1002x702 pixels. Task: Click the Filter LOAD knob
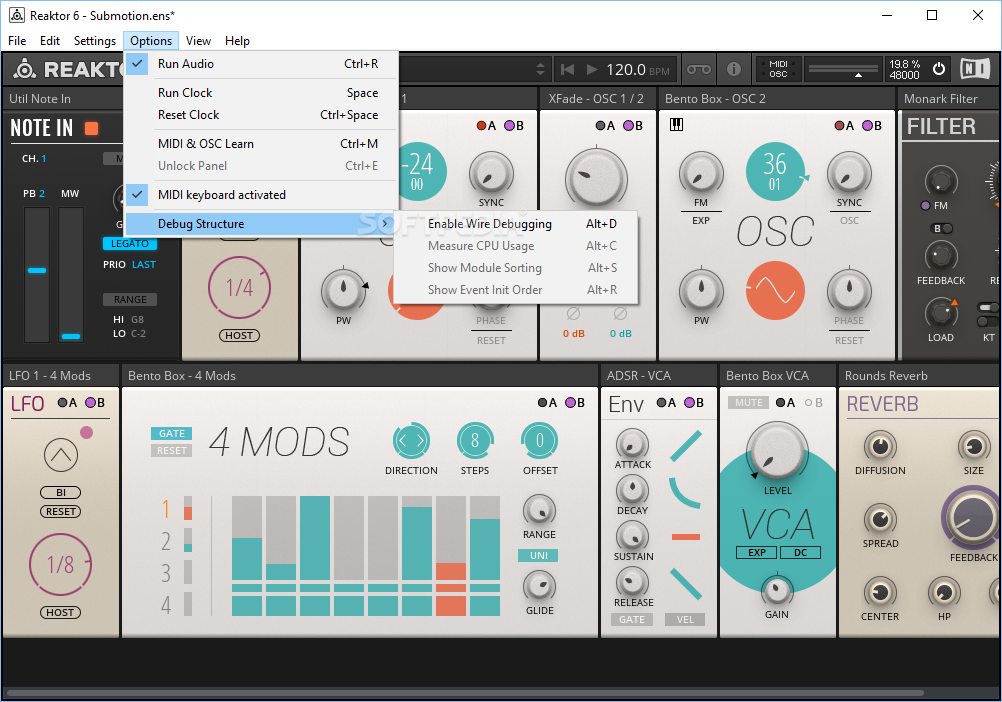click(941, 313)
